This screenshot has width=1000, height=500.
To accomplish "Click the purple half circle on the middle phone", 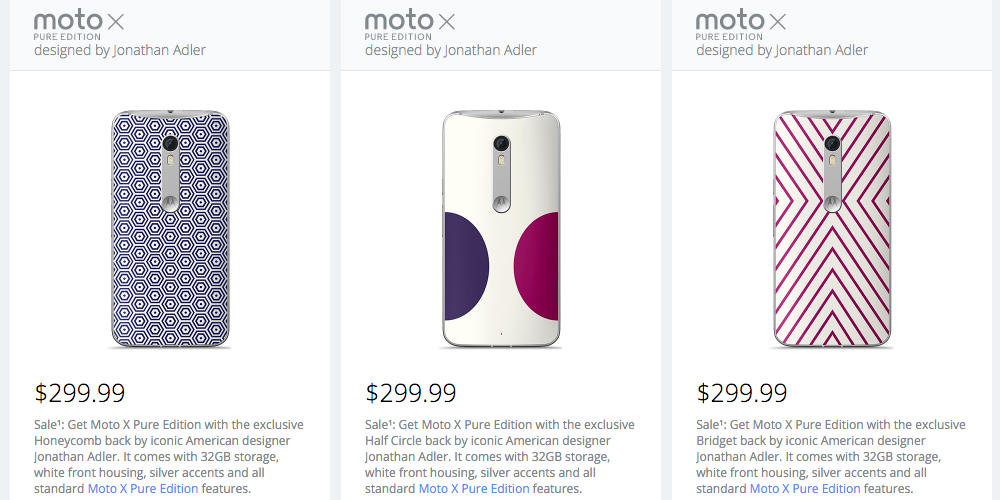I will 465,265.
